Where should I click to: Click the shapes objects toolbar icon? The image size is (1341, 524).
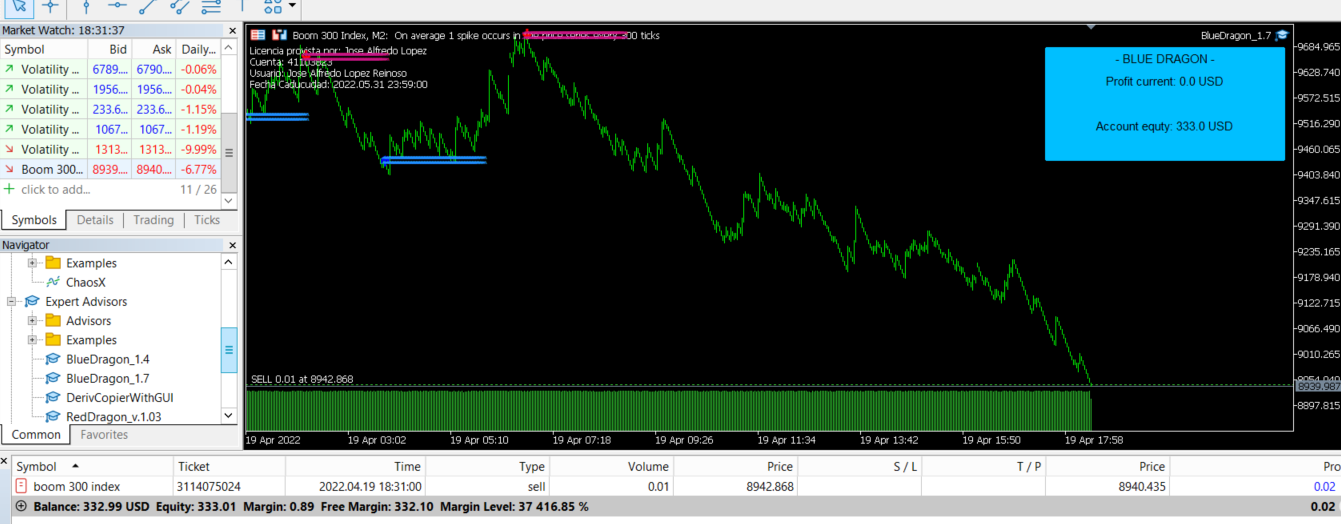click(x=272, y=6)
